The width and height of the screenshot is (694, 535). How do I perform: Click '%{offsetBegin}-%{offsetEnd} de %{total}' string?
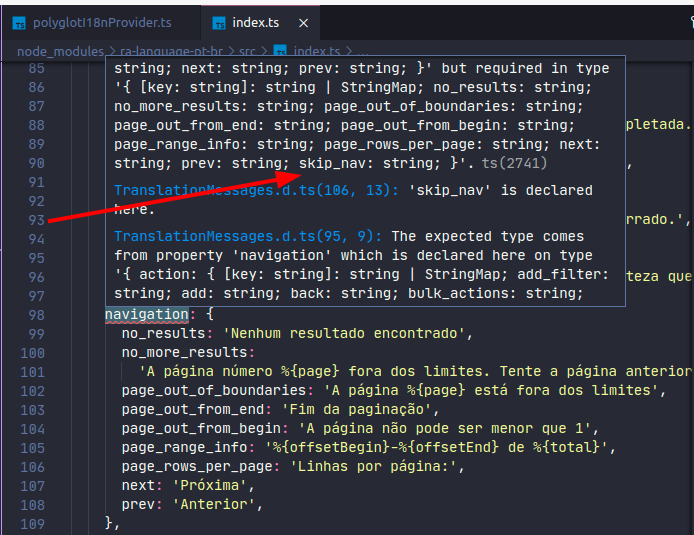coord(436,447)
